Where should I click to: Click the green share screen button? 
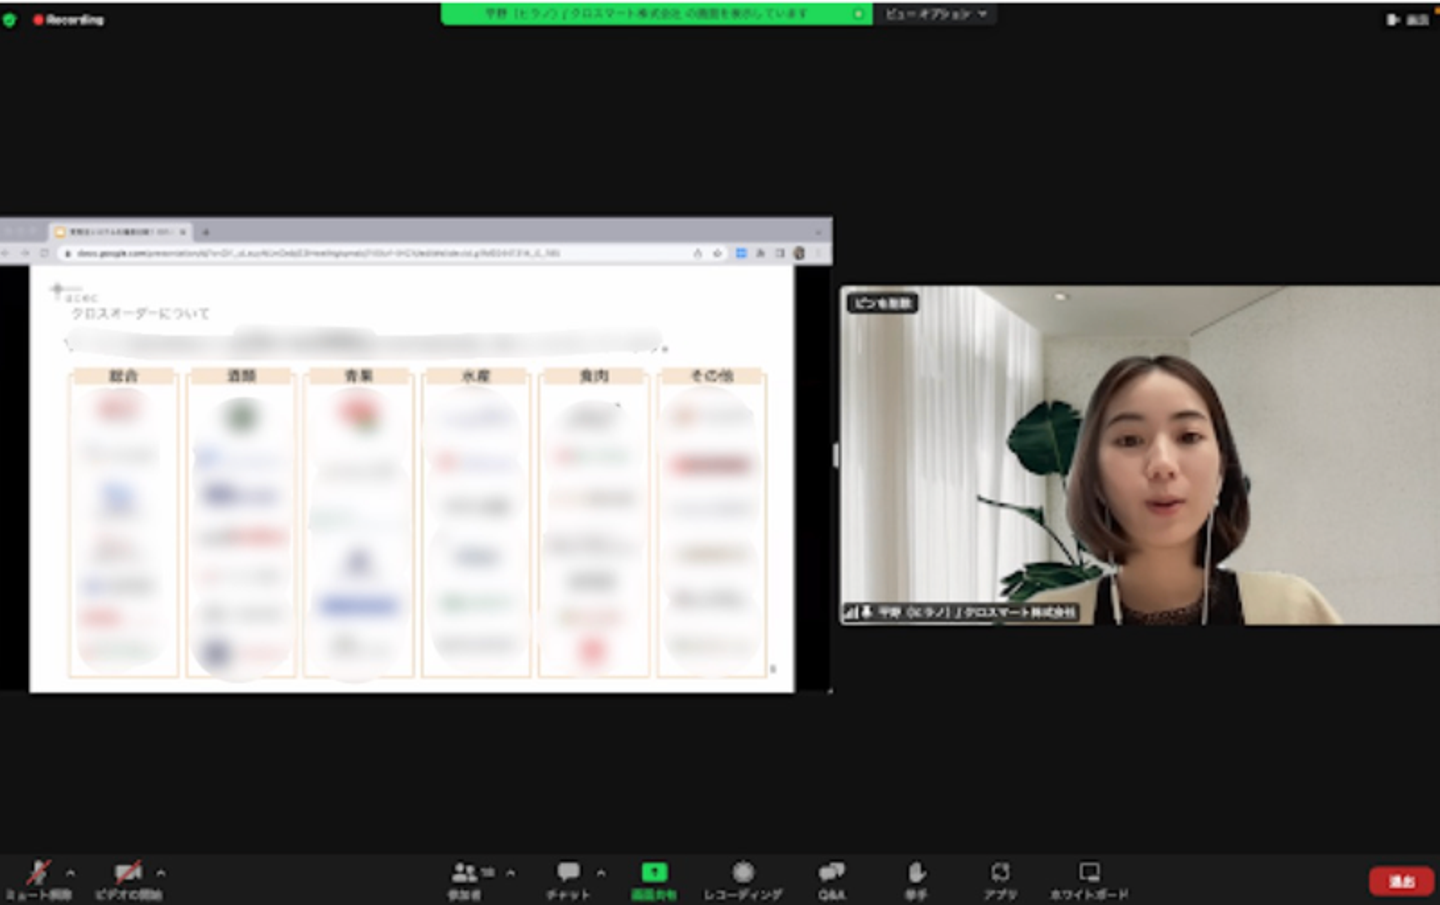click(654, 880)
